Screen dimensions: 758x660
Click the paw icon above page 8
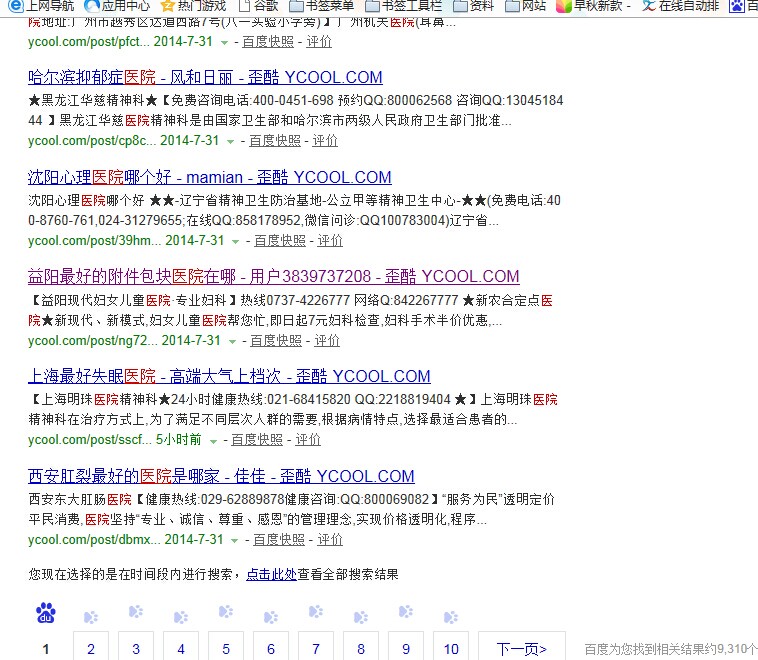[361, 617]
